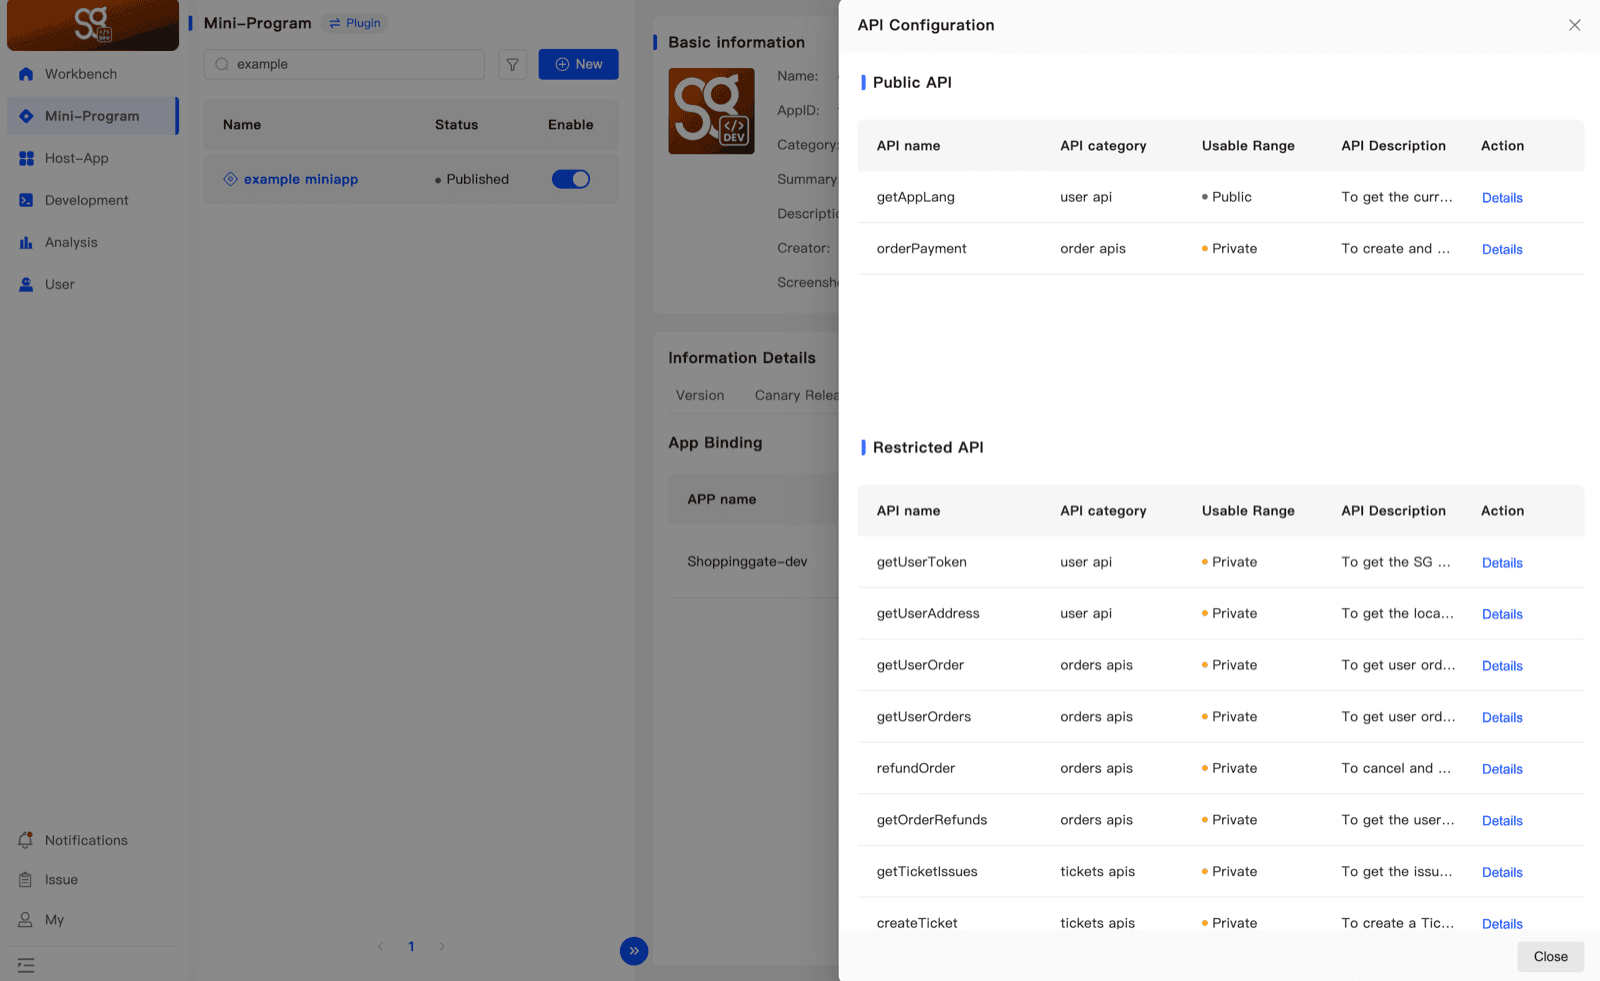
Task: Open the Analysis menu item
Action: pyautogui.click(x=93, y=242)
